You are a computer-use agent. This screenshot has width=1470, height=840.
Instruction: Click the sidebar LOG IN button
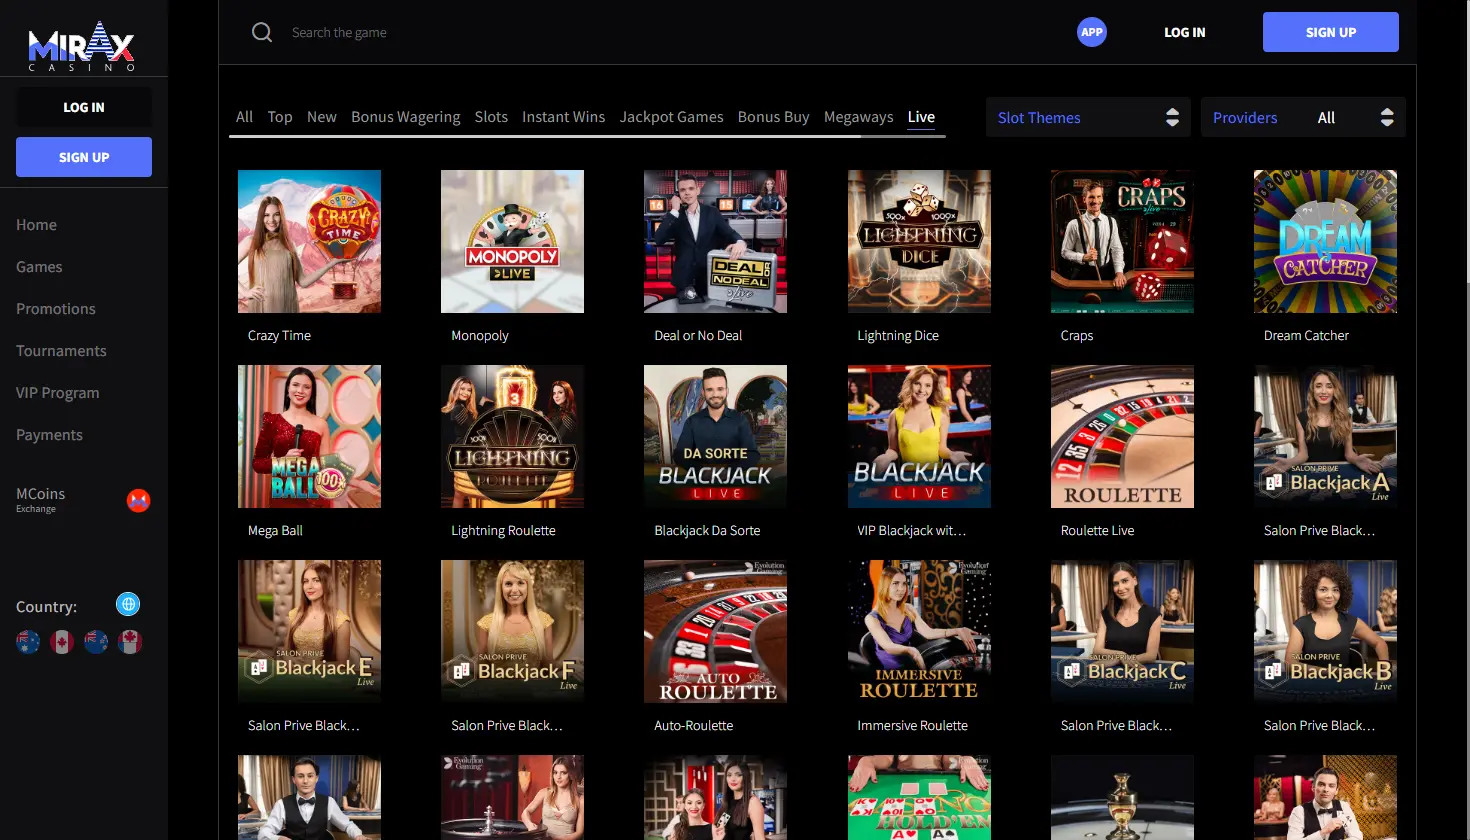(84, 107)
